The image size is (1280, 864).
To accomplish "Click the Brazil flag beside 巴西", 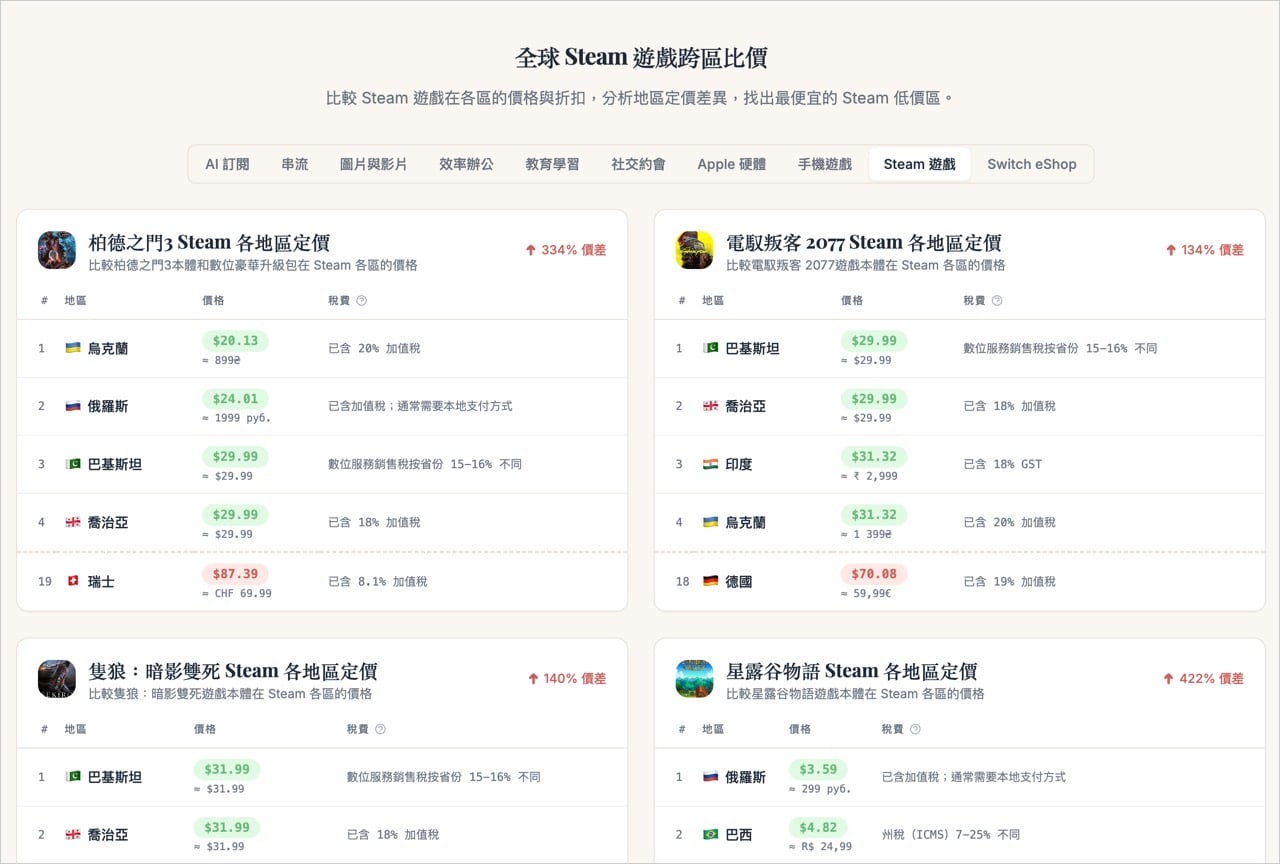I will pos(710,834).
